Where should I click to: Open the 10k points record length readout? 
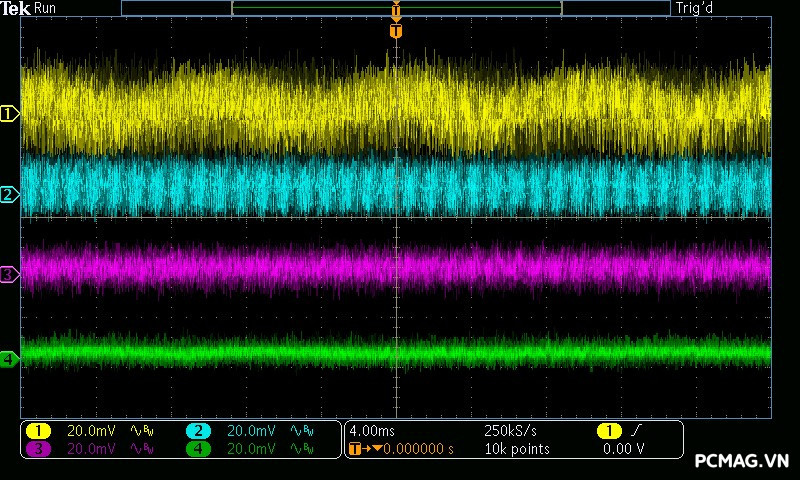516,449
